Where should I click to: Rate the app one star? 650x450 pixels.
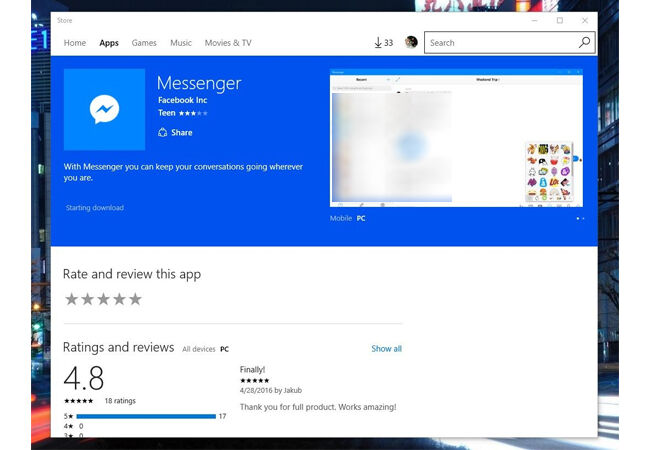point(72,299)
